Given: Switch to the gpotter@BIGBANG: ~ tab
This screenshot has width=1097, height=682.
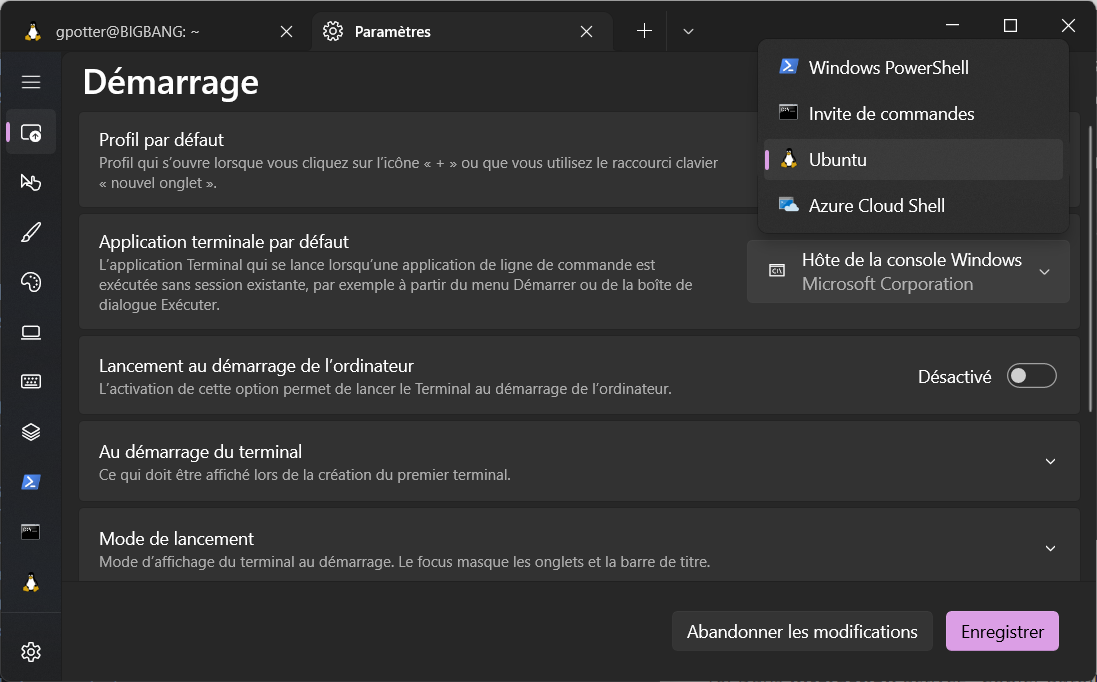Looking at the screenshot, I should coord(160,31).
